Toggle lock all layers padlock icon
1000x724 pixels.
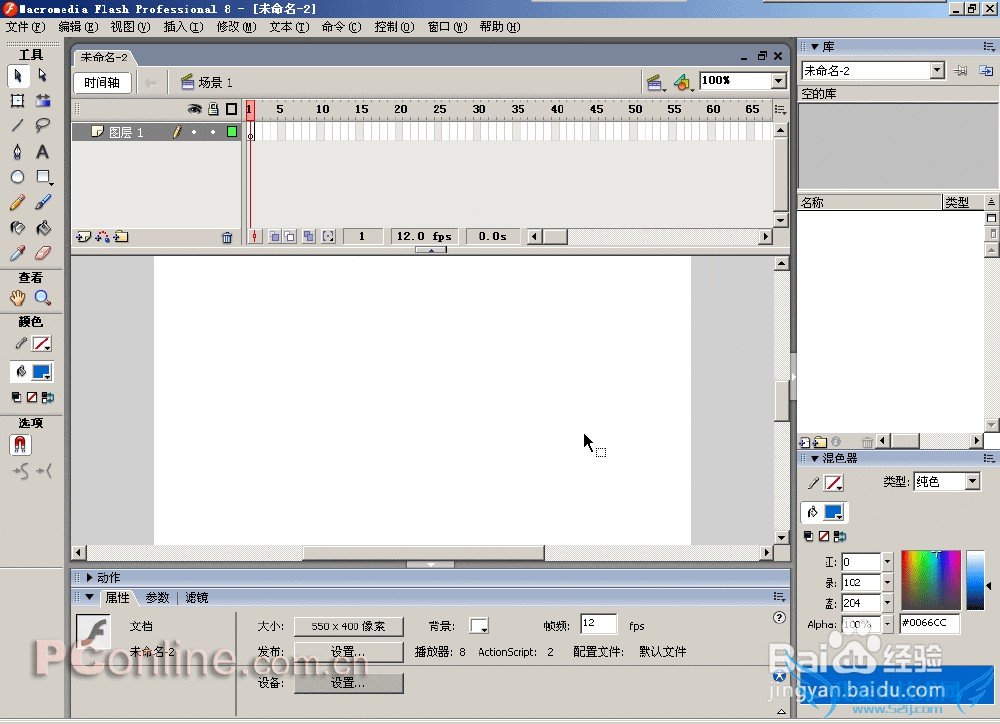point(213,109)
